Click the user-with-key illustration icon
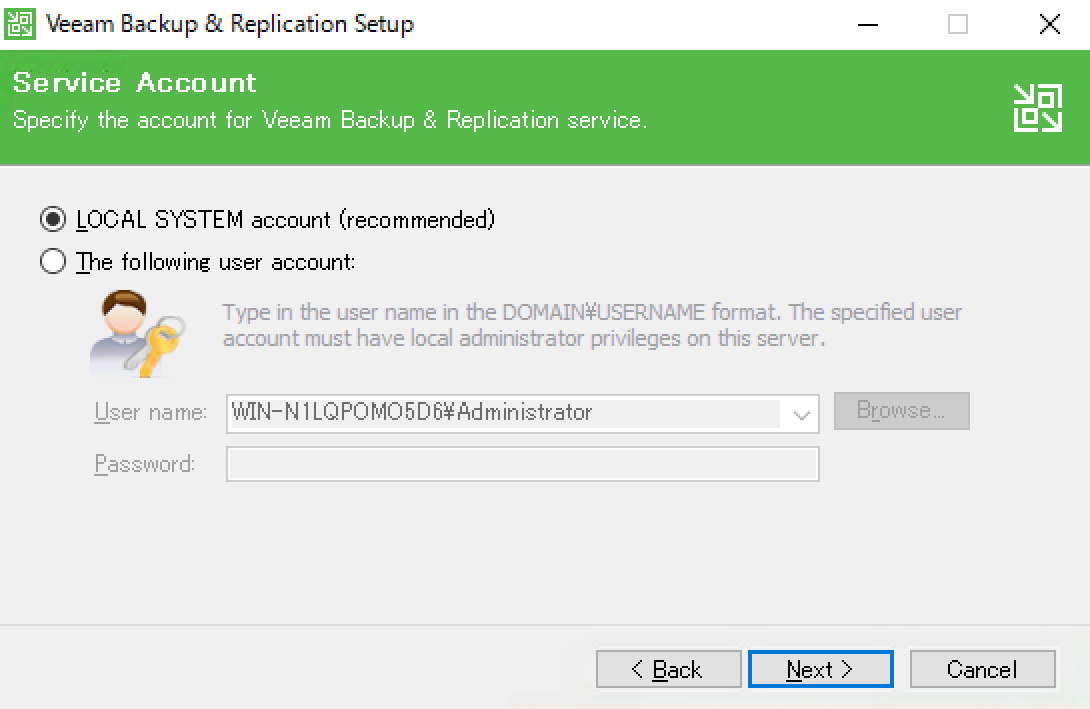This screenshot has width=1090, height=709. pos(142,330)
